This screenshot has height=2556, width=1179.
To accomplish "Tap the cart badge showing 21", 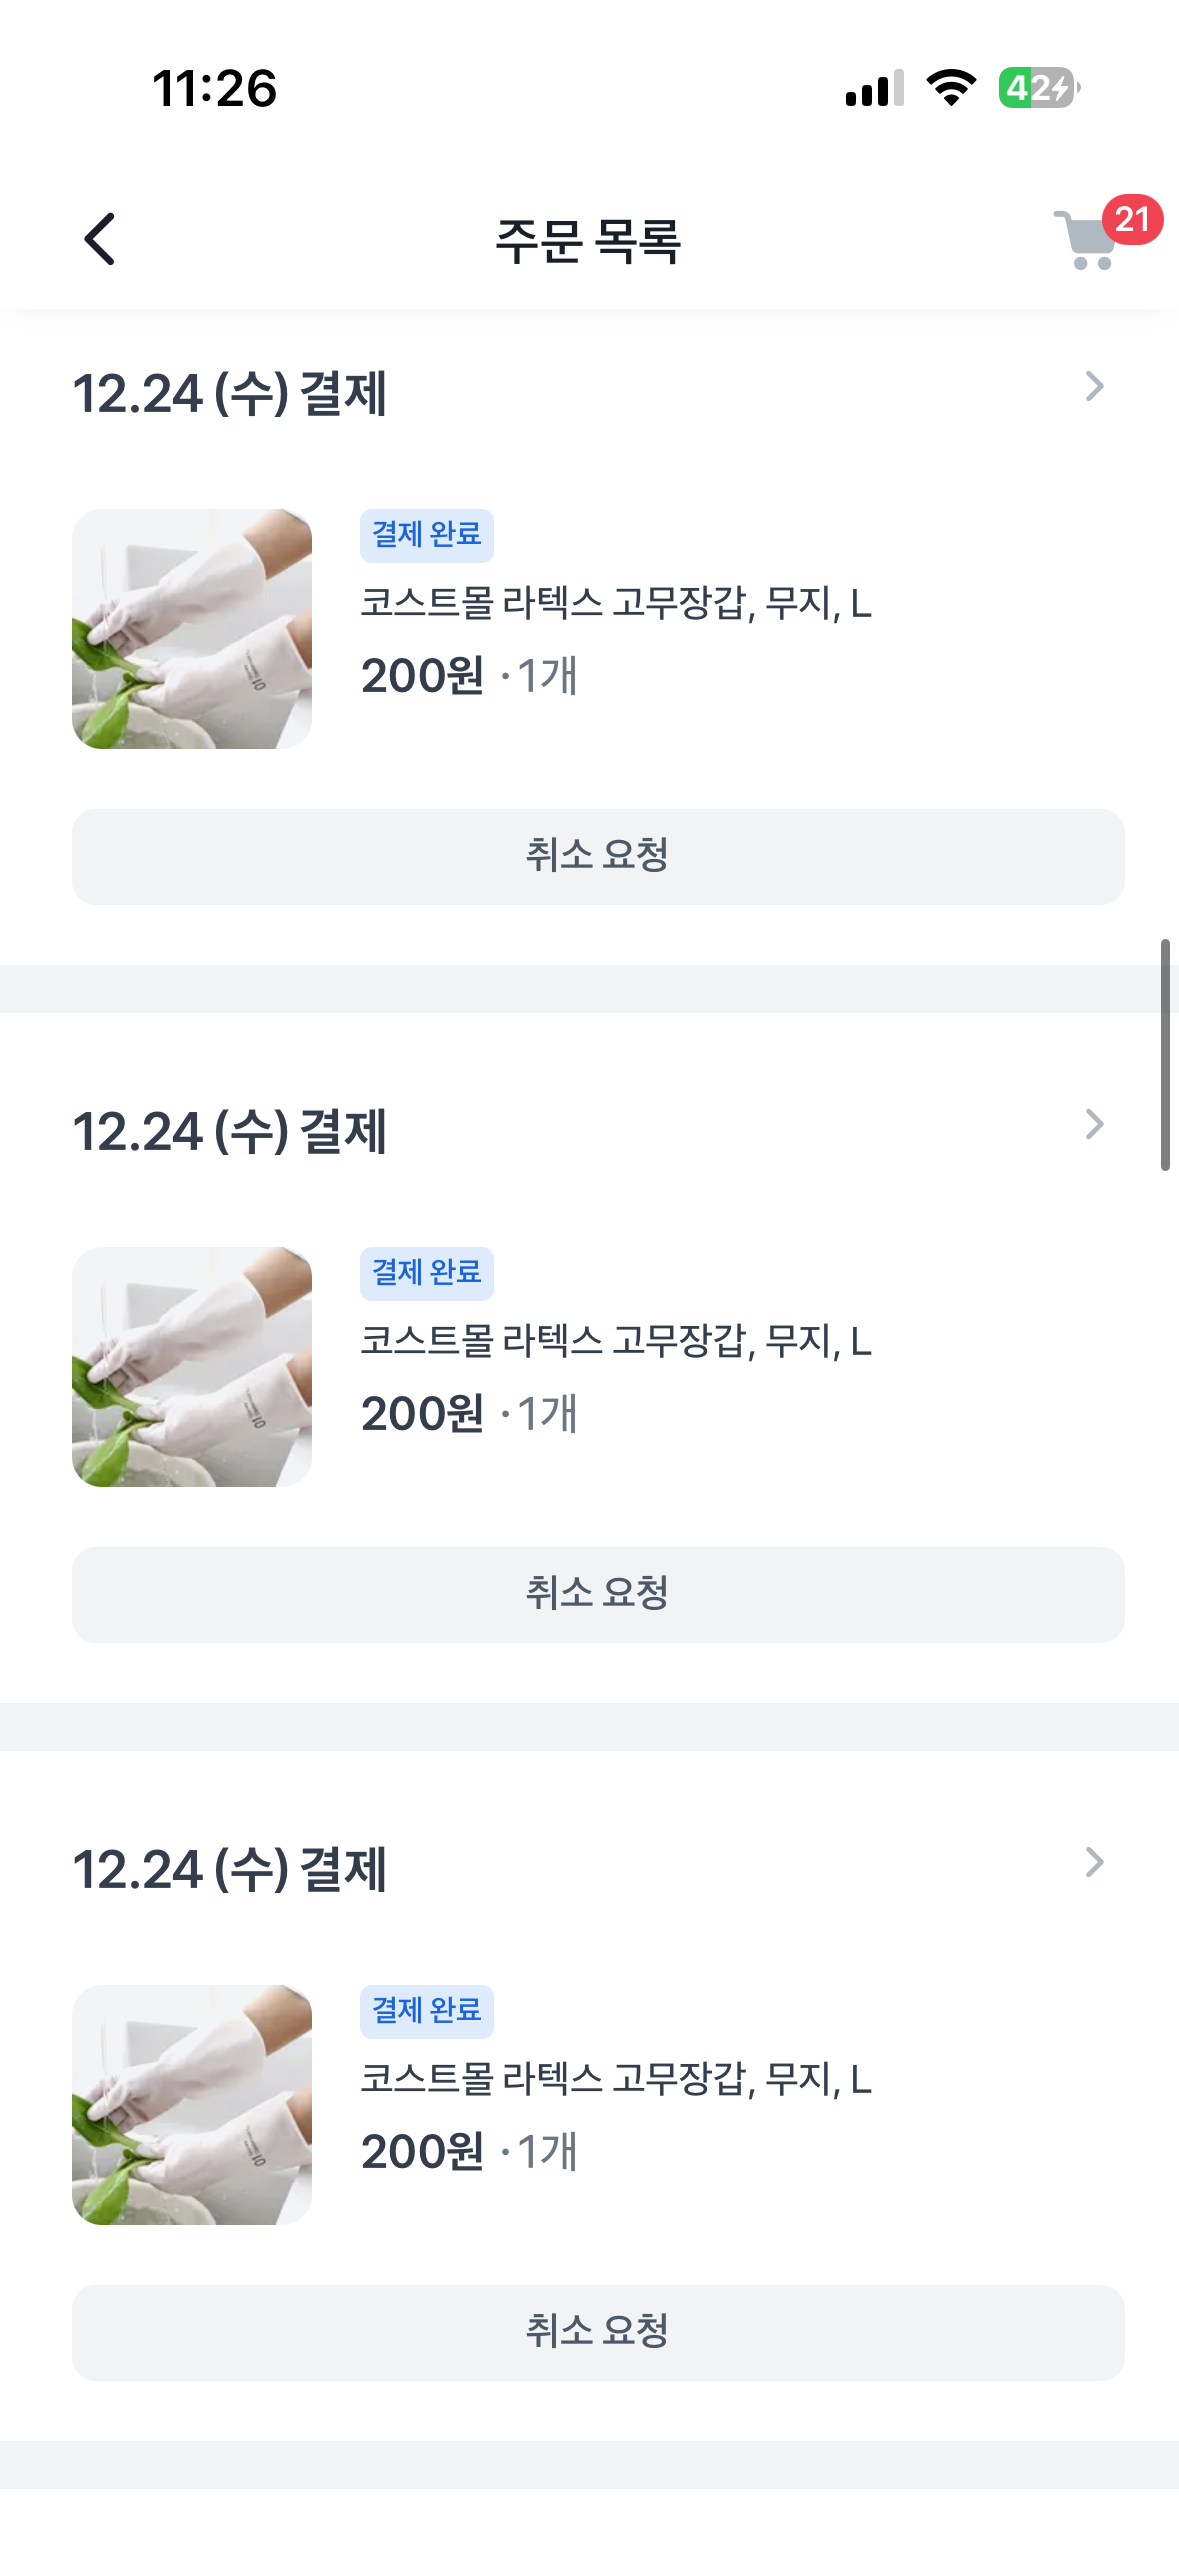I will point(1132,219).
